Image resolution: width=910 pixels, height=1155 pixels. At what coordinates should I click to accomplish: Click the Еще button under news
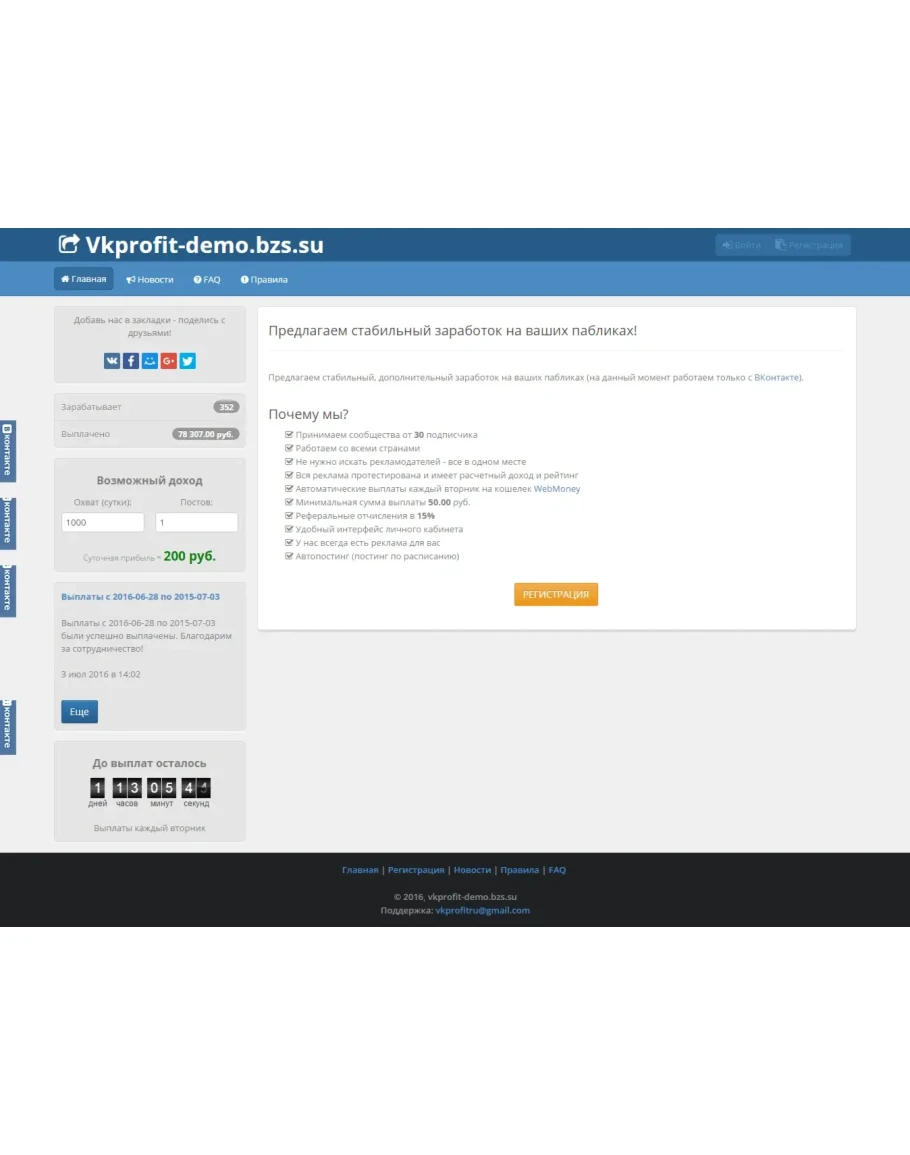79,712
